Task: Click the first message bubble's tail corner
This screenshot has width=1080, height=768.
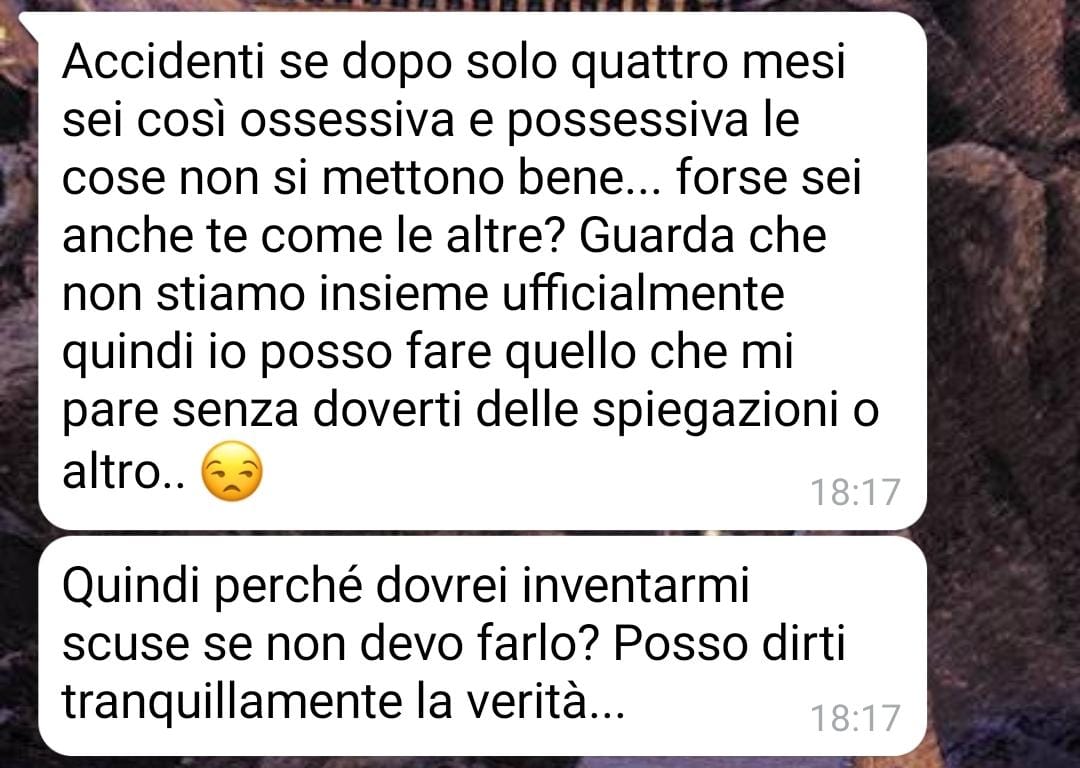Action: click(28, 23)
